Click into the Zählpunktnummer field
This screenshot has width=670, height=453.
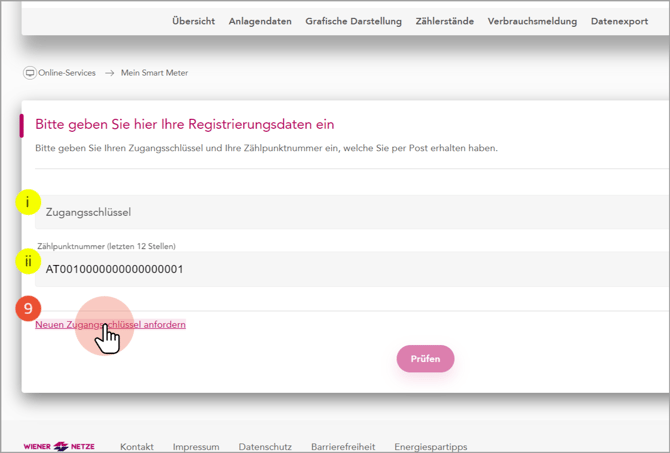[352, 269]
